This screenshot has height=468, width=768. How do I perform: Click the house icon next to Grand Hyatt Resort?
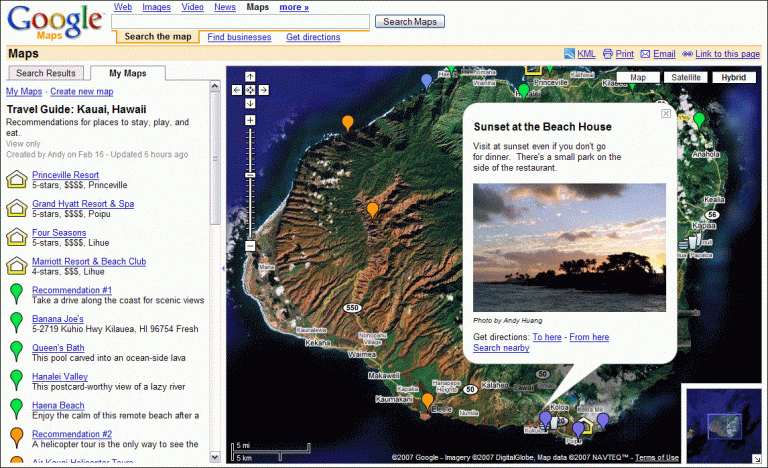(x=17, y=208)
